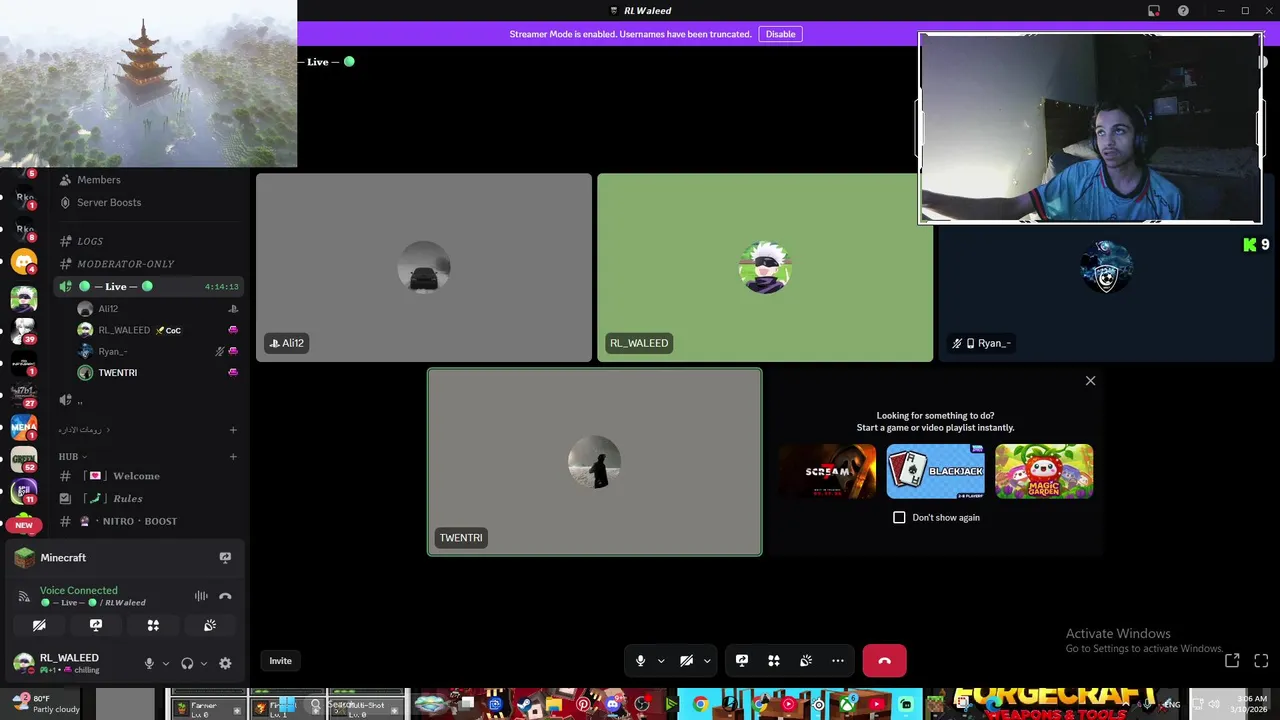The image size is (1280, 720).
Task: Share your screen from the call bar
Action: tap(742, 661)
